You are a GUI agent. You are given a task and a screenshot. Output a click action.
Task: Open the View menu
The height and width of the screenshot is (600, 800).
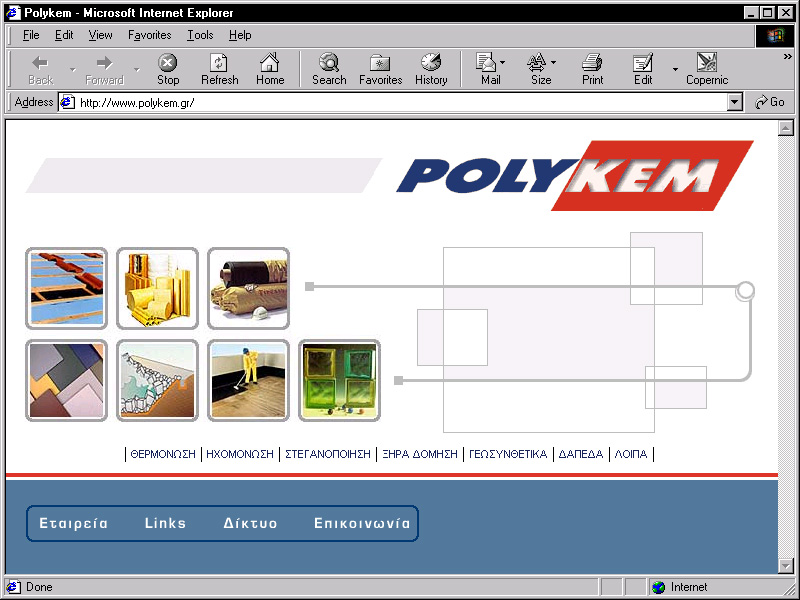pos(100,35)
